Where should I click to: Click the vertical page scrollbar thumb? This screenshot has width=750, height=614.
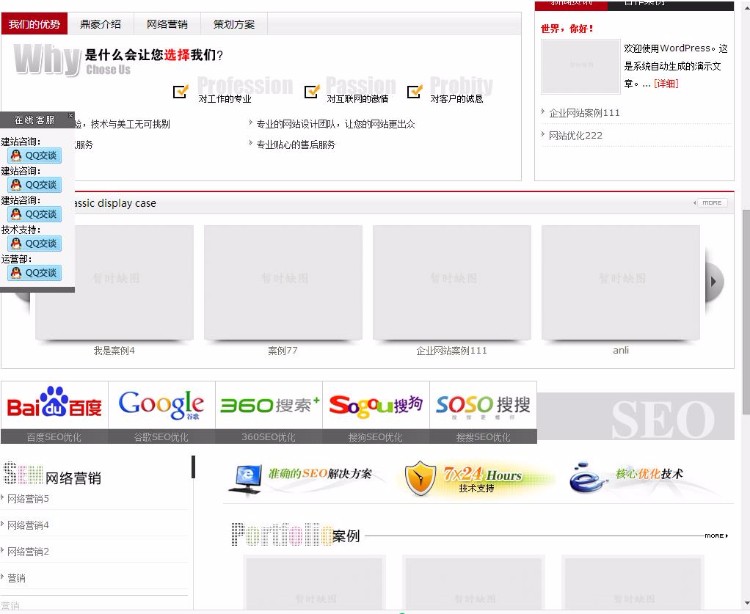[746, 312]
